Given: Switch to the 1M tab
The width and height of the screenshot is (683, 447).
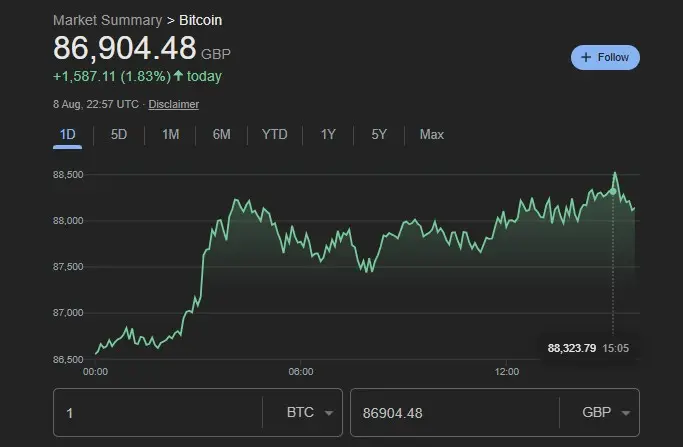Looking at the screenshot, I should [x=170, y=134].
